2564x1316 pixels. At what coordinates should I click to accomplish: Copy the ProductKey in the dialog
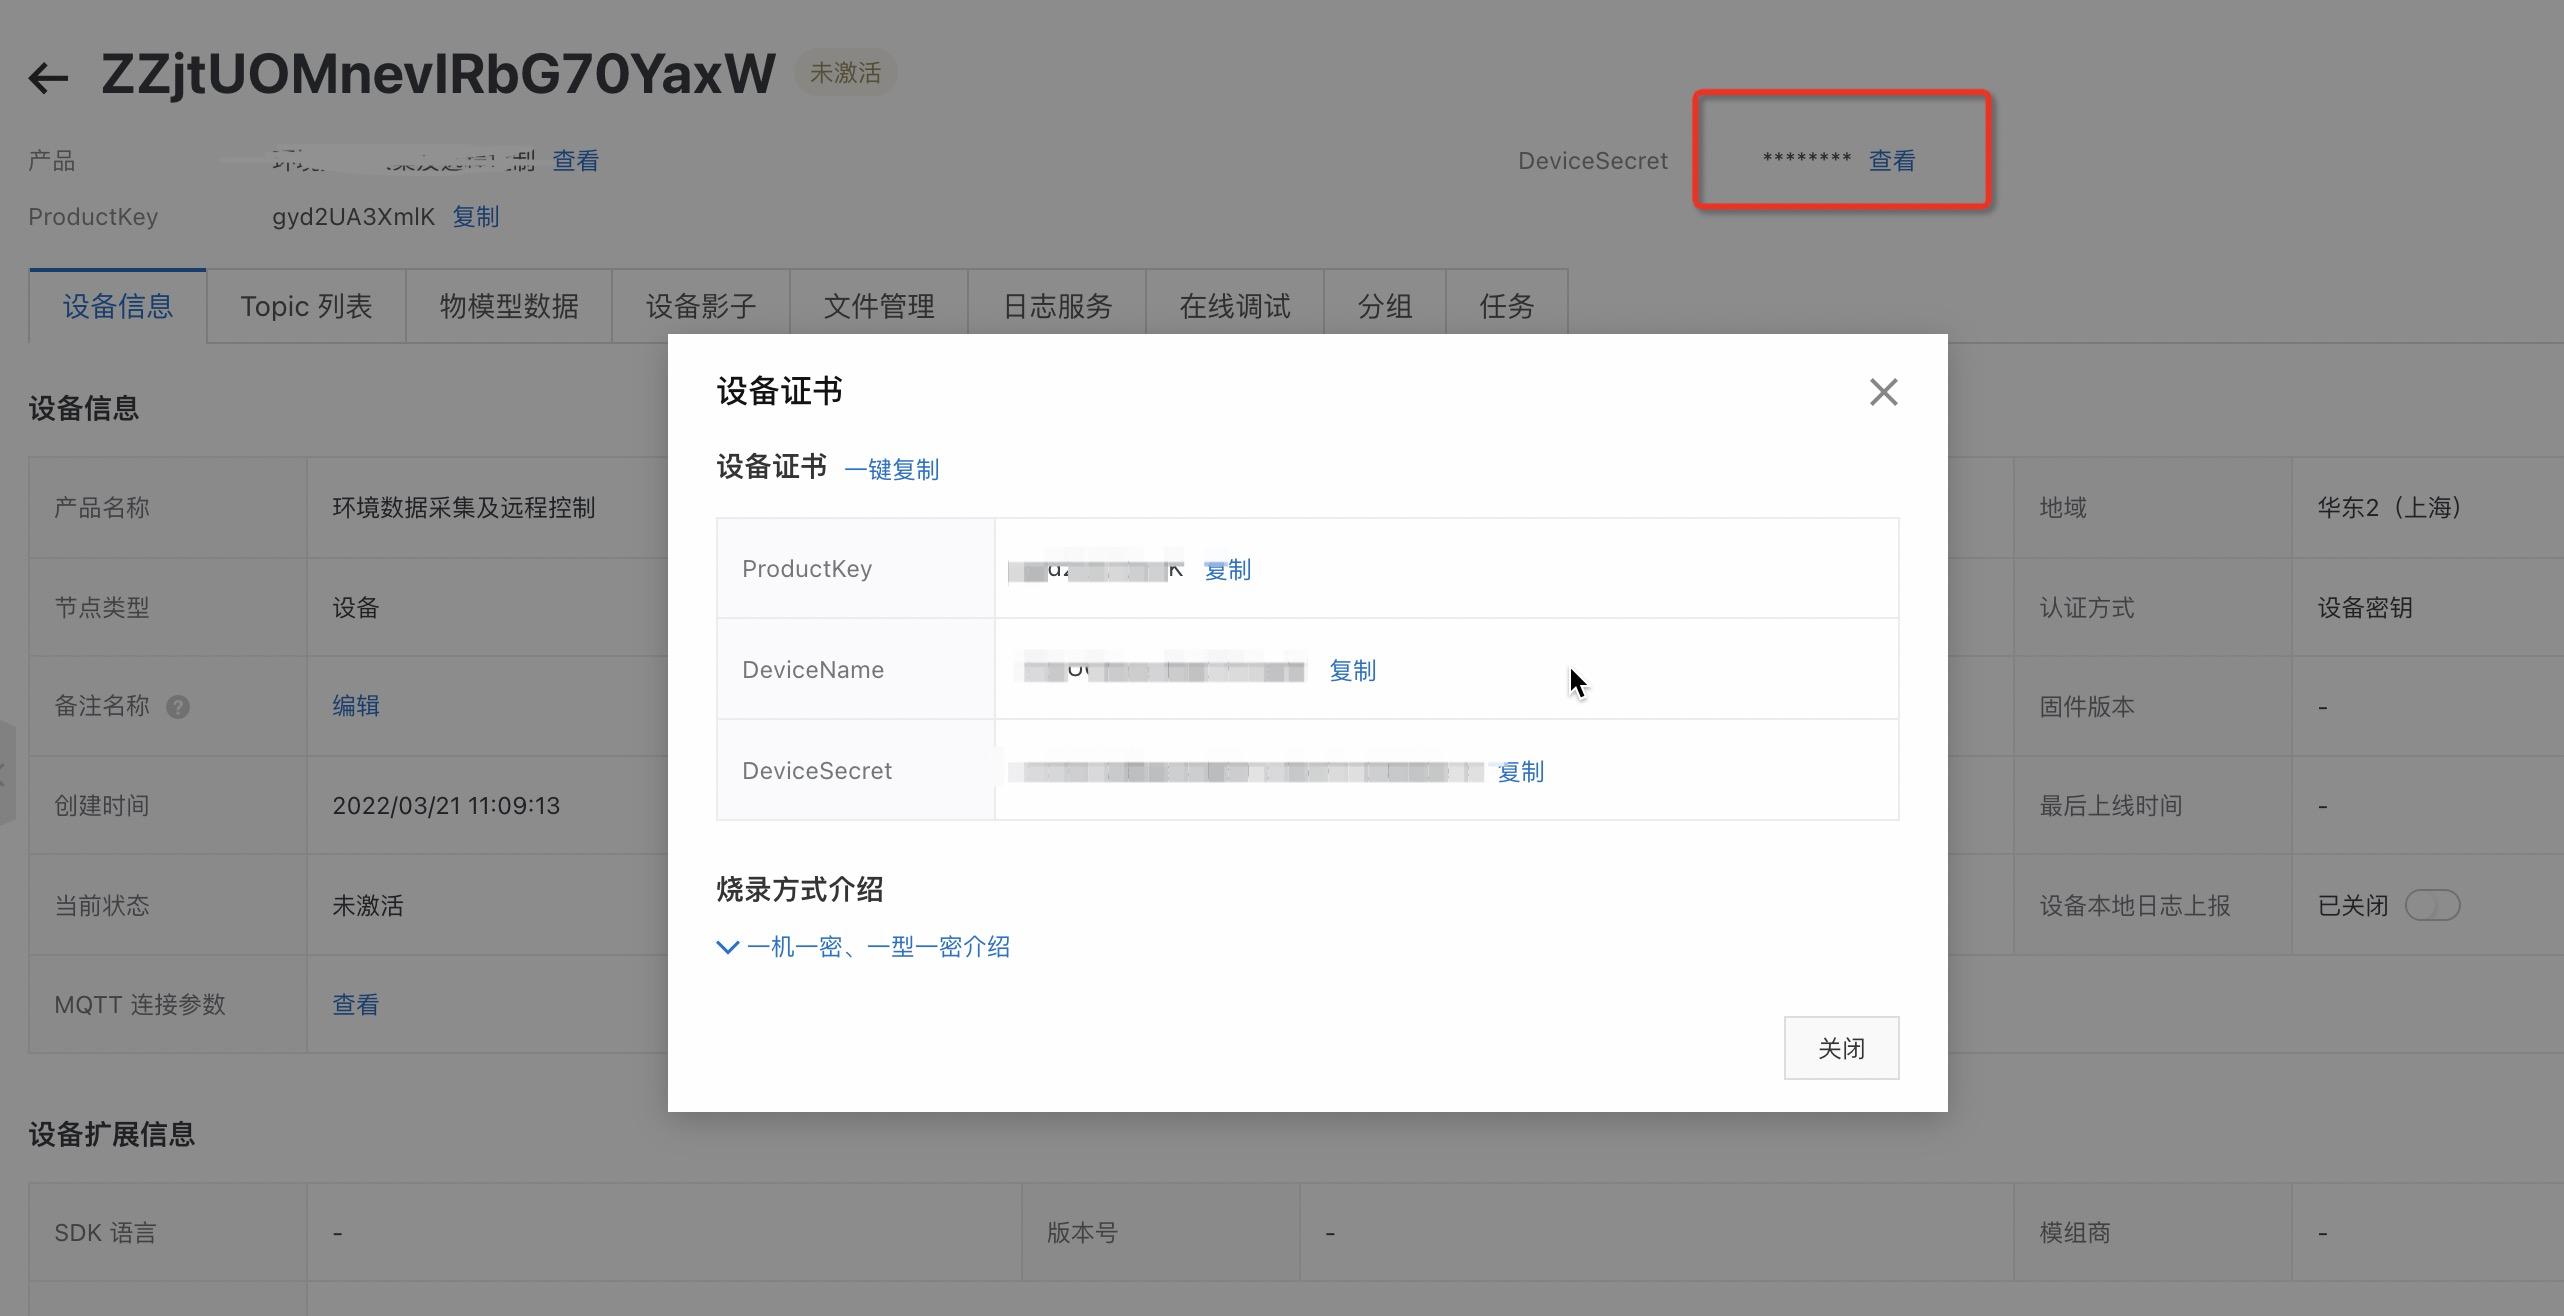(x=1227, y=570)
